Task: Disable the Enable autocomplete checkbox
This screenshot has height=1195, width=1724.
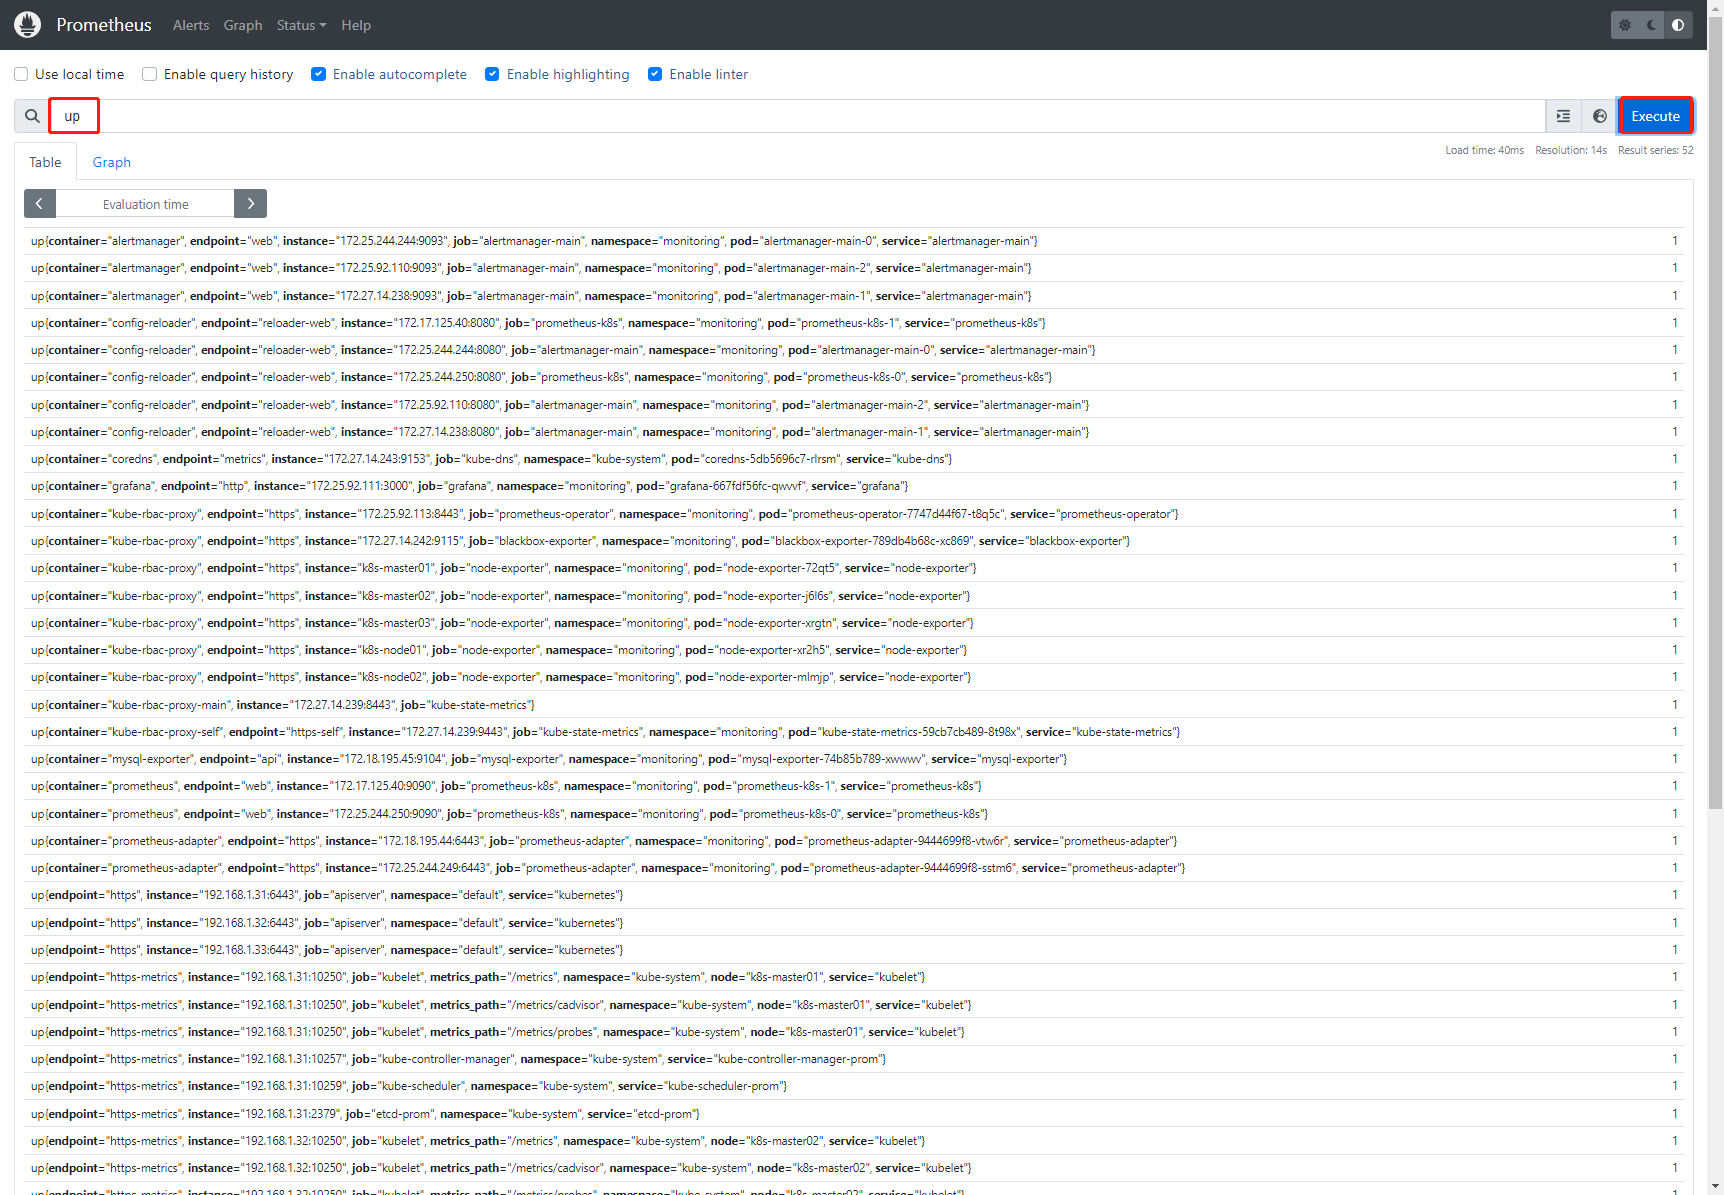Action: point(319,74)
